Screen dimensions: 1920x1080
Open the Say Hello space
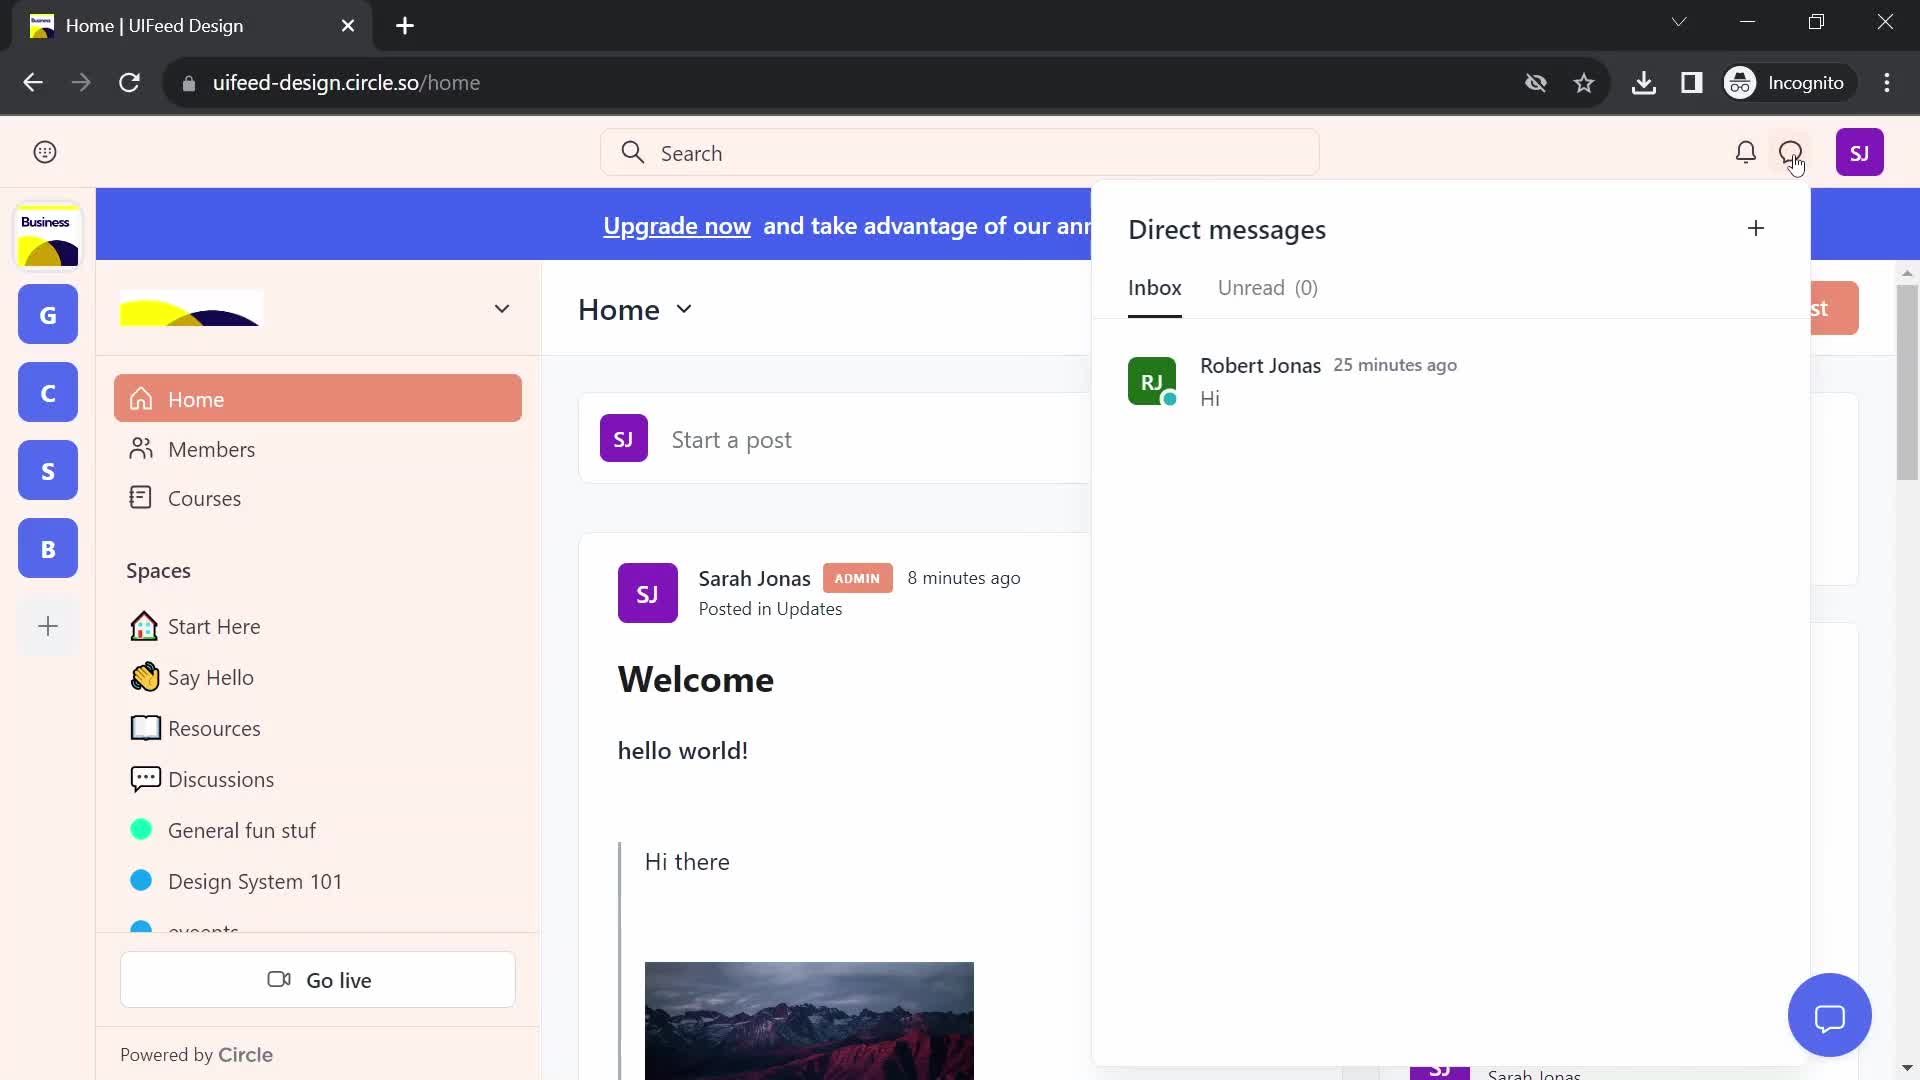point(210,676)
